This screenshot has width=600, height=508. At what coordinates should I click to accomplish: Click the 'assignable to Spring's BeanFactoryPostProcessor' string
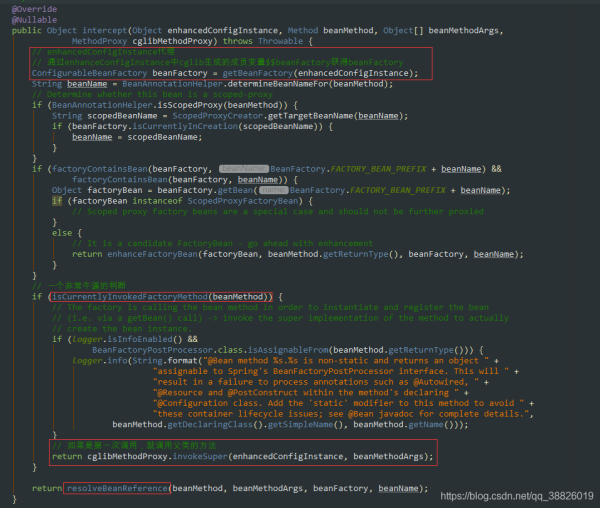331,371
